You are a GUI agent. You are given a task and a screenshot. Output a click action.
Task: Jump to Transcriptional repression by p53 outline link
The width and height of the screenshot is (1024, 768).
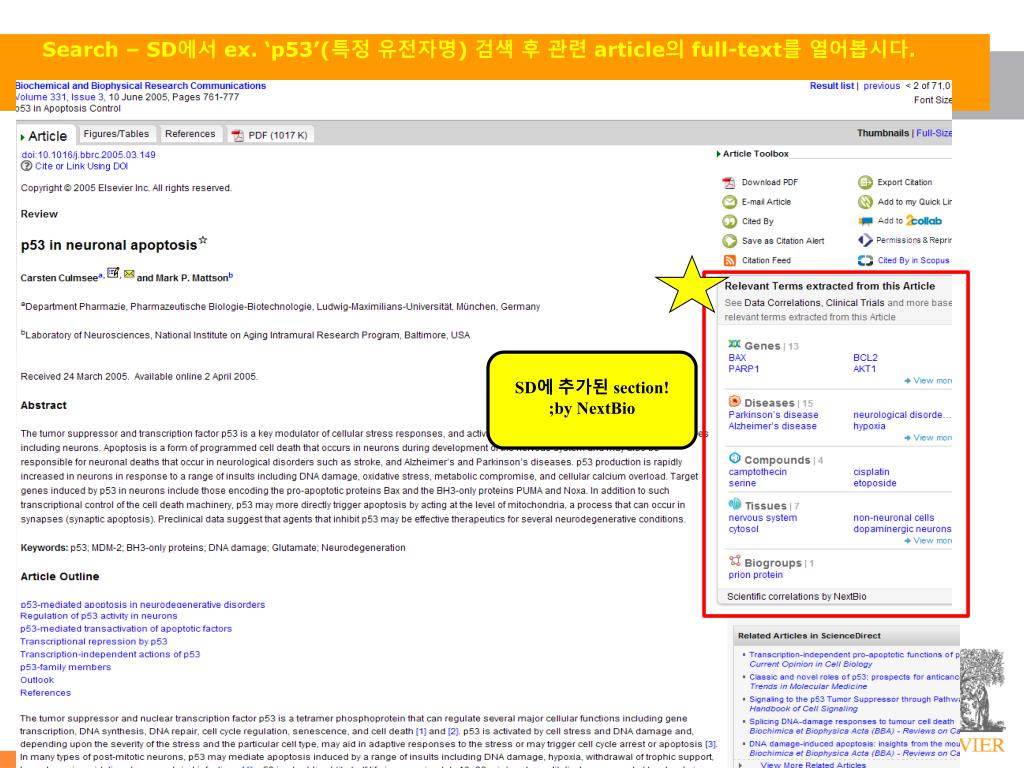pos(93,641)
